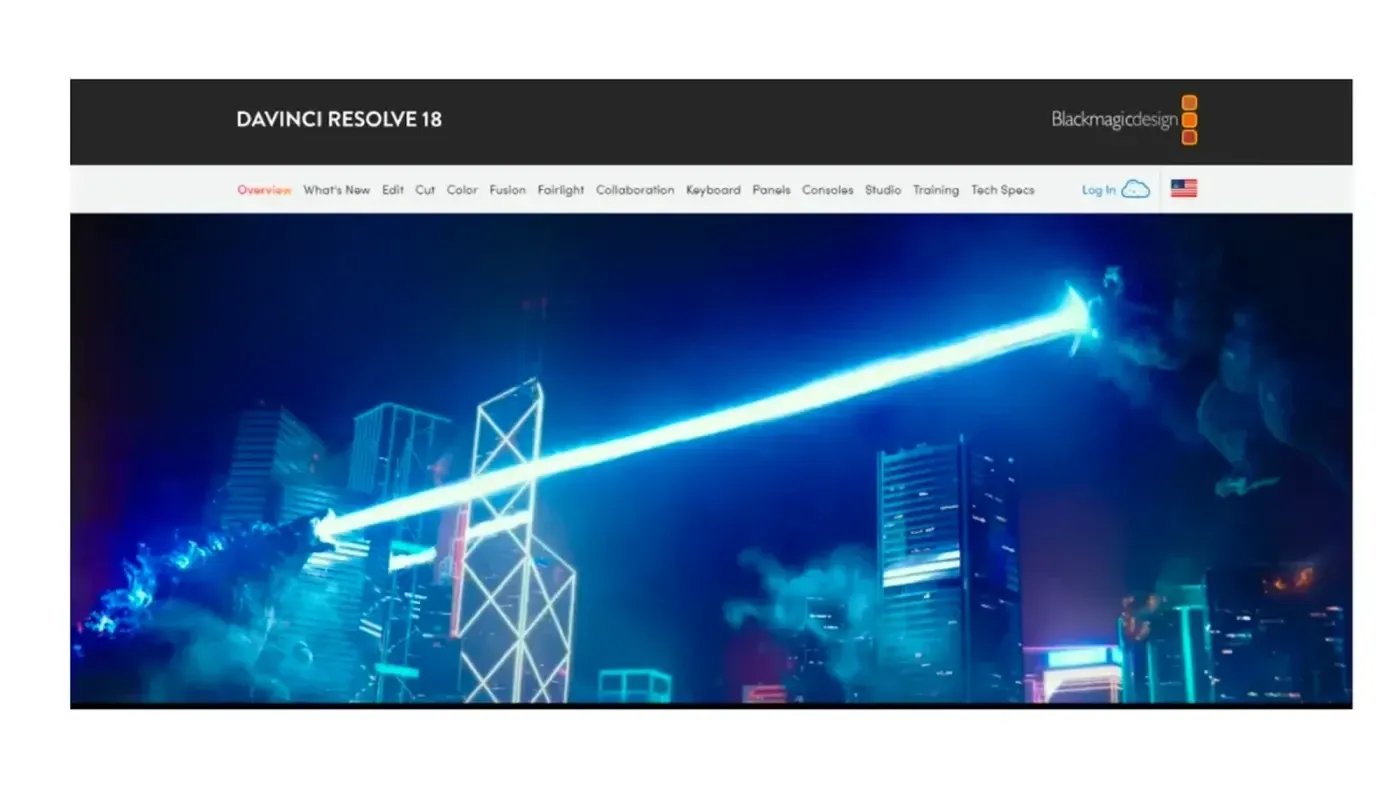1400x788 pixels.
Task: Select the Cut navigation item
Action: [x=425, y=190]
